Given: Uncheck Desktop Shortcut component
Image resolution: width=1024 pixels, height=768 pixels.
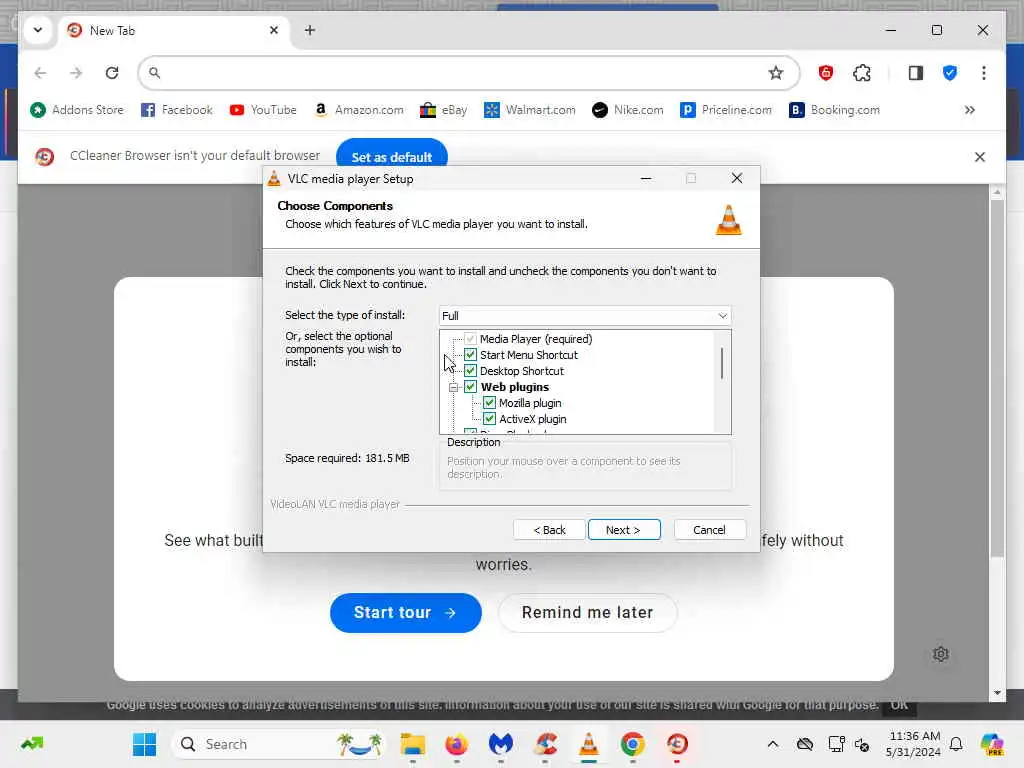Looking at the screenshot, I should (x=470, y=371).
